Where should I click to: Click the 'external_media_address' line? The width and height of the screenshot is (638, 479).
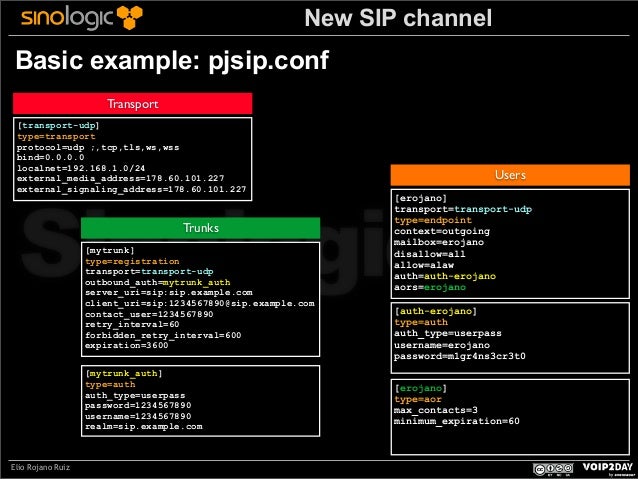point(120,178)
